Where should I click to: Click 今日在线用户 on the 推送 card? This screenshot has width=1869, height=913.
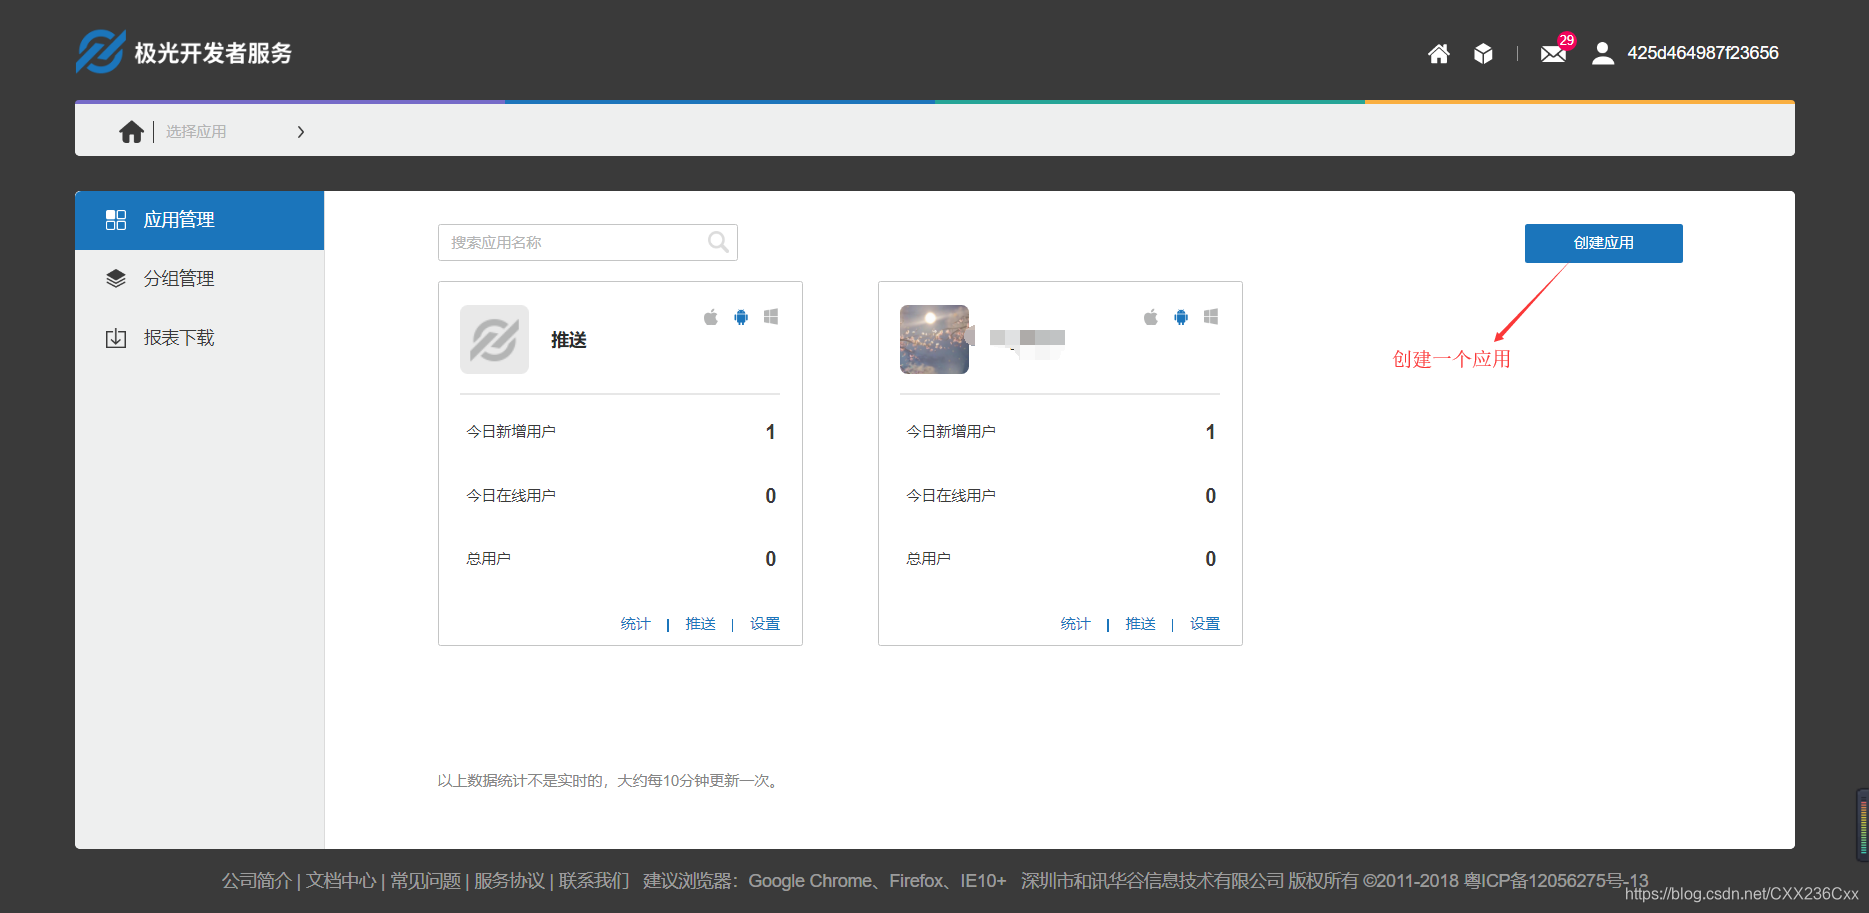pyautogui.click(x=511, y=496)
